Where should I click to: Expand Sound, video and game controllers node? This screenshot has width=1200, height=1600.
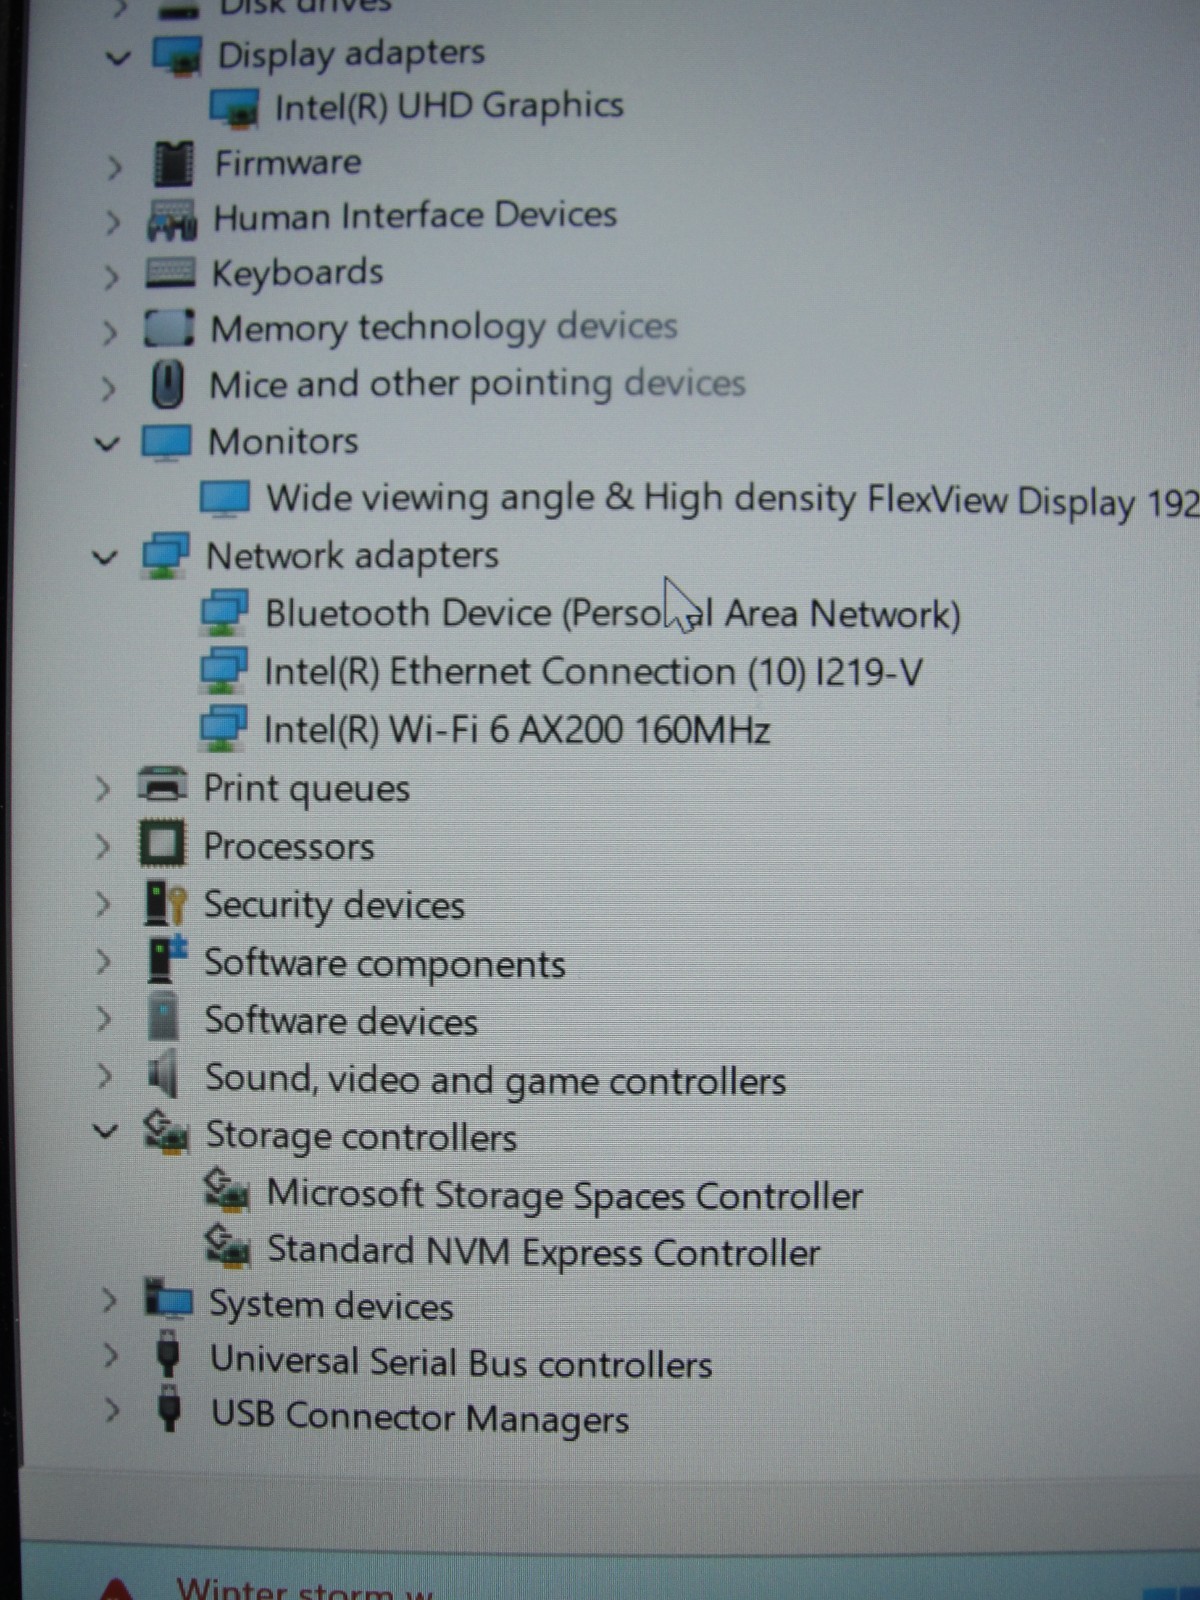click(104, 1076)
